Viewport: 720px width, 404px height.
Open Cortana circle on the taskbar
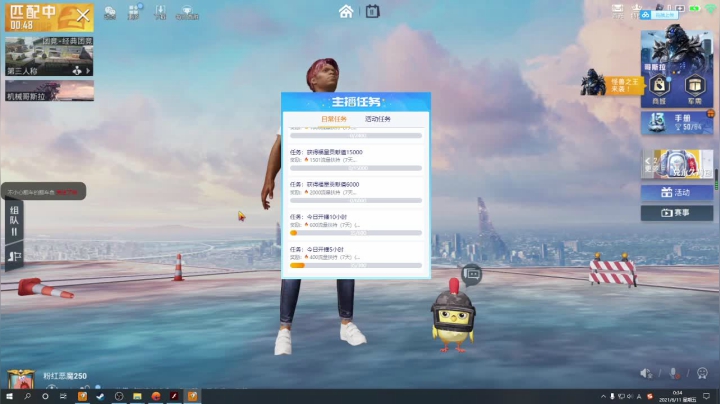(45, 396)
